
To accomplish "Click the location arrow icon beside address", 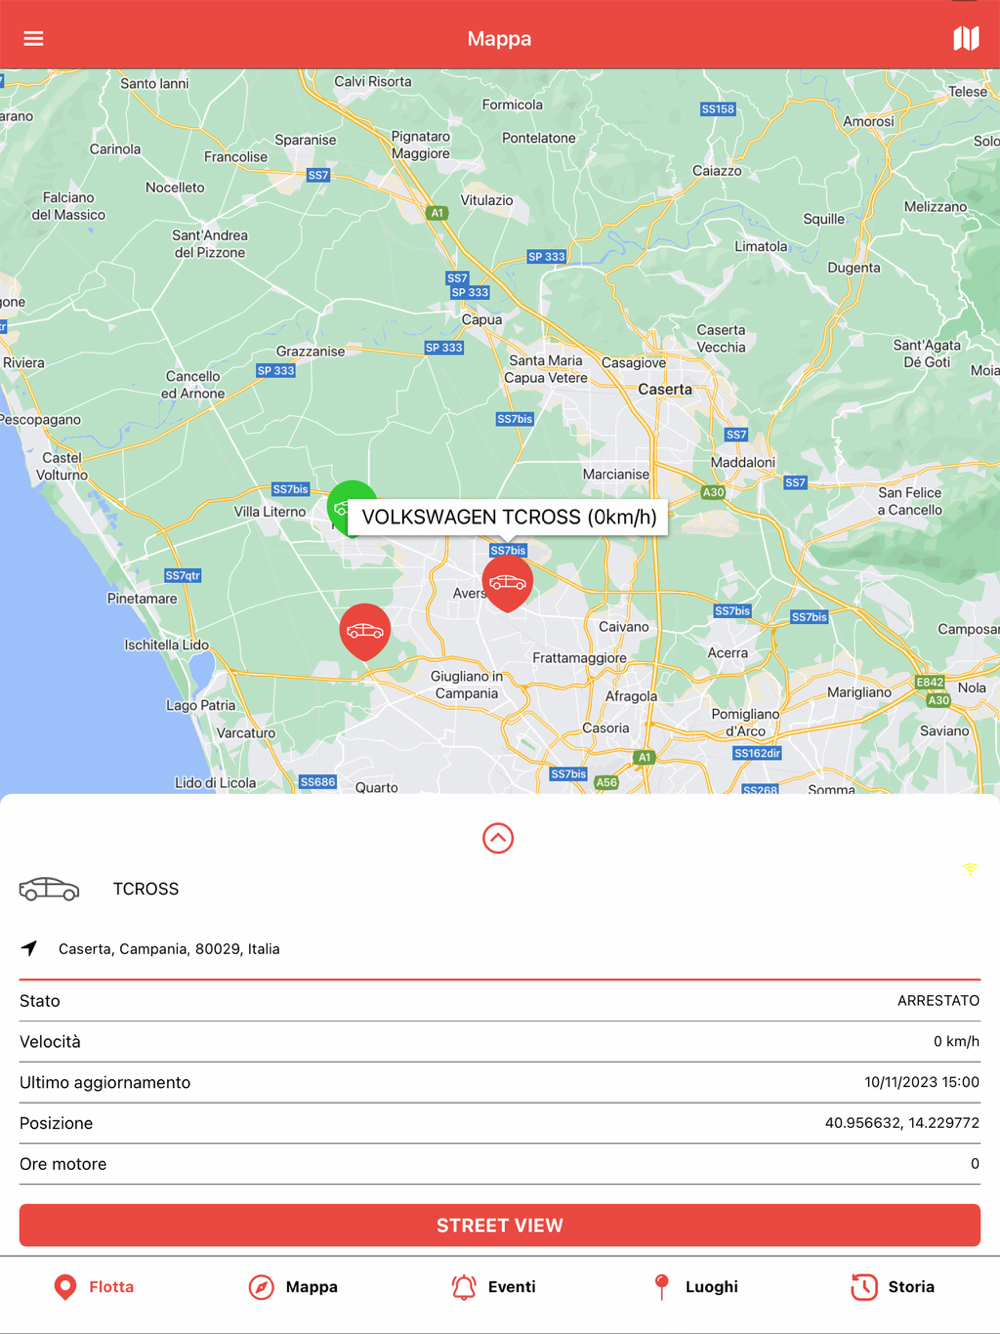I will tap(29, 948).
